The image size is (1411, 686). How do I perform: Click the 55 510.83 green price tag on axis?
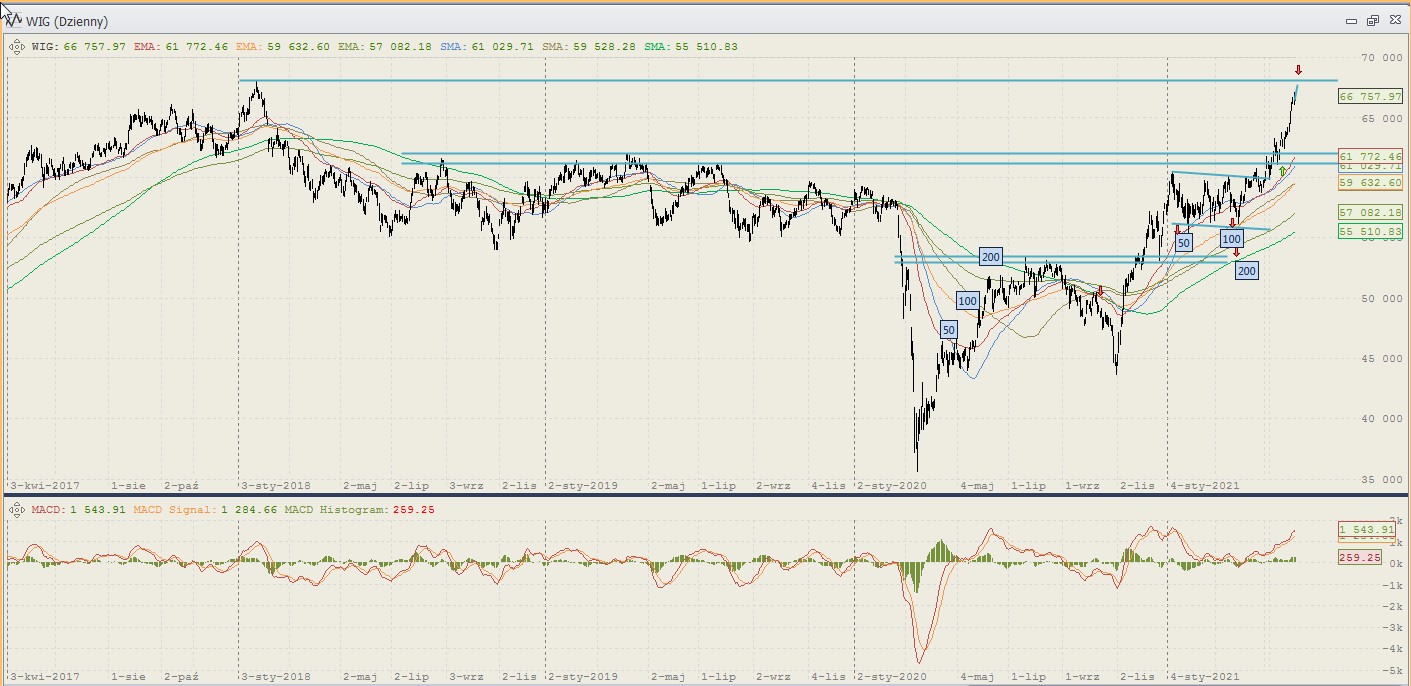point(1369,231)
